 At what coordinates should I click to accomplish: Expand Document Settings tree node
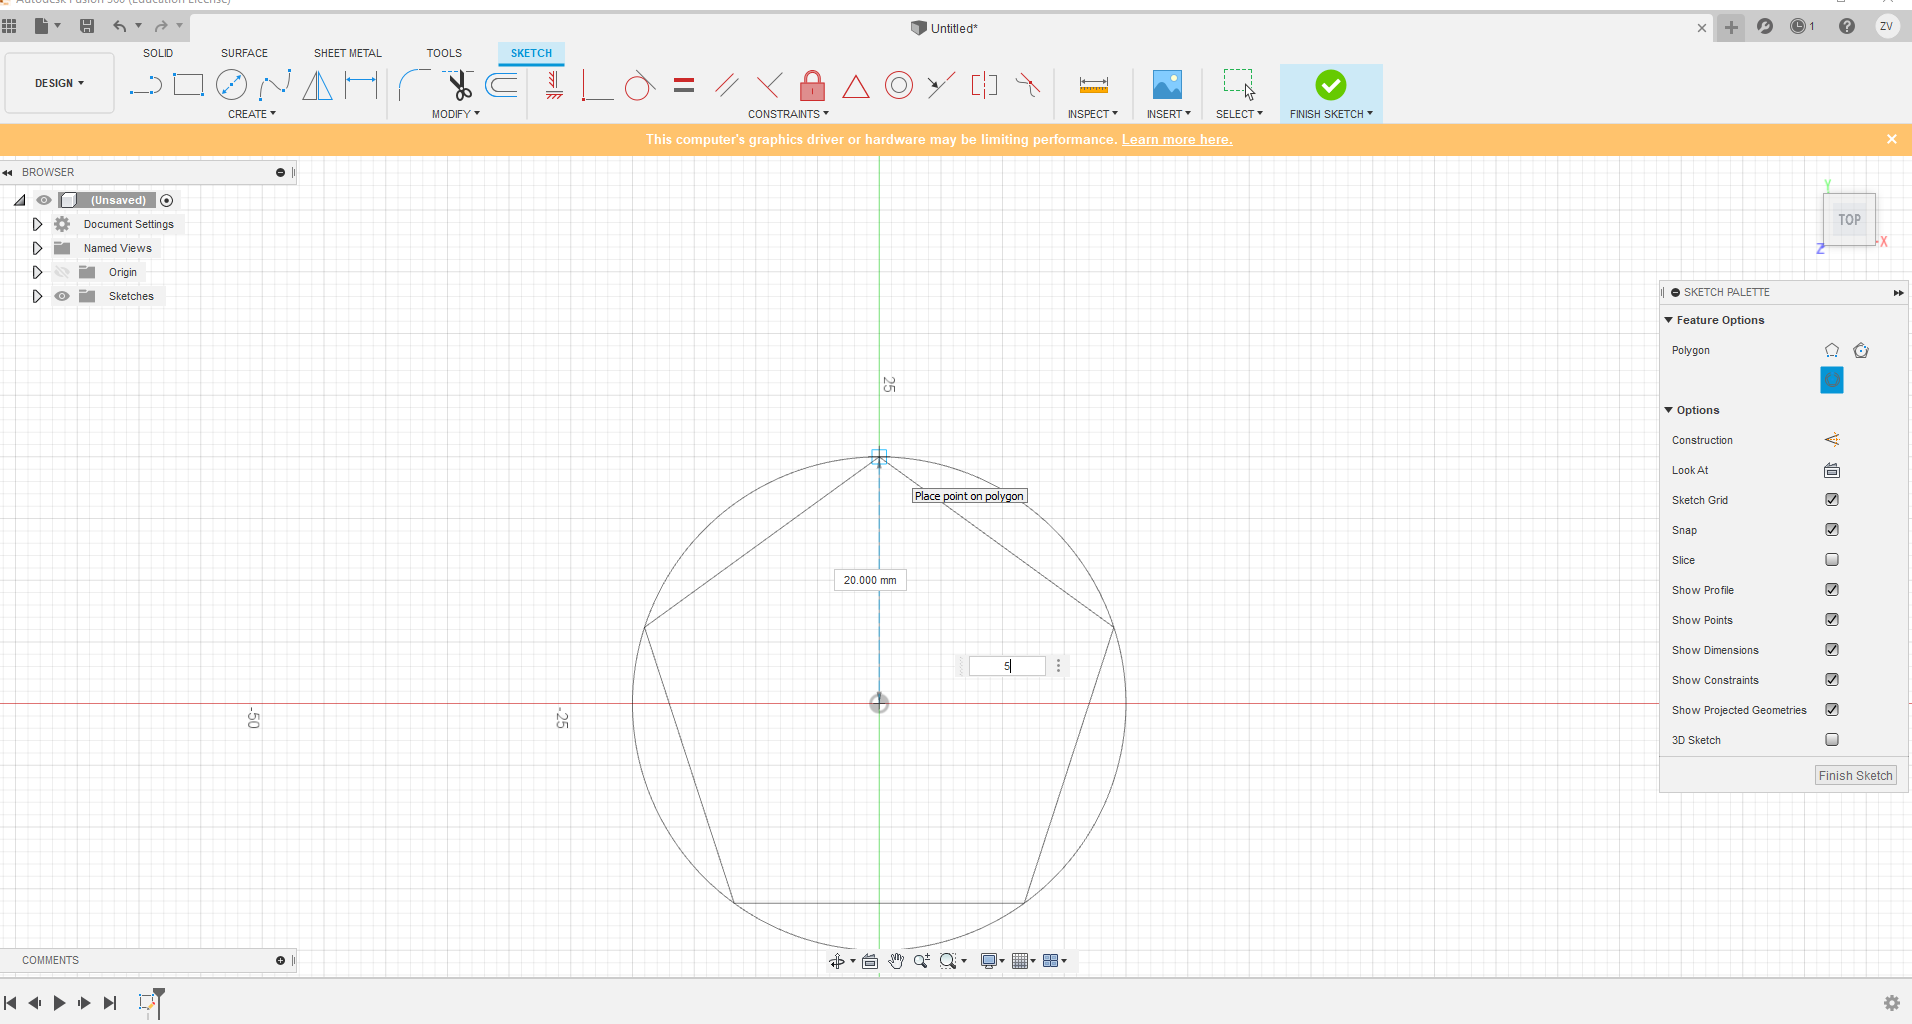click(x=37, y=224)
